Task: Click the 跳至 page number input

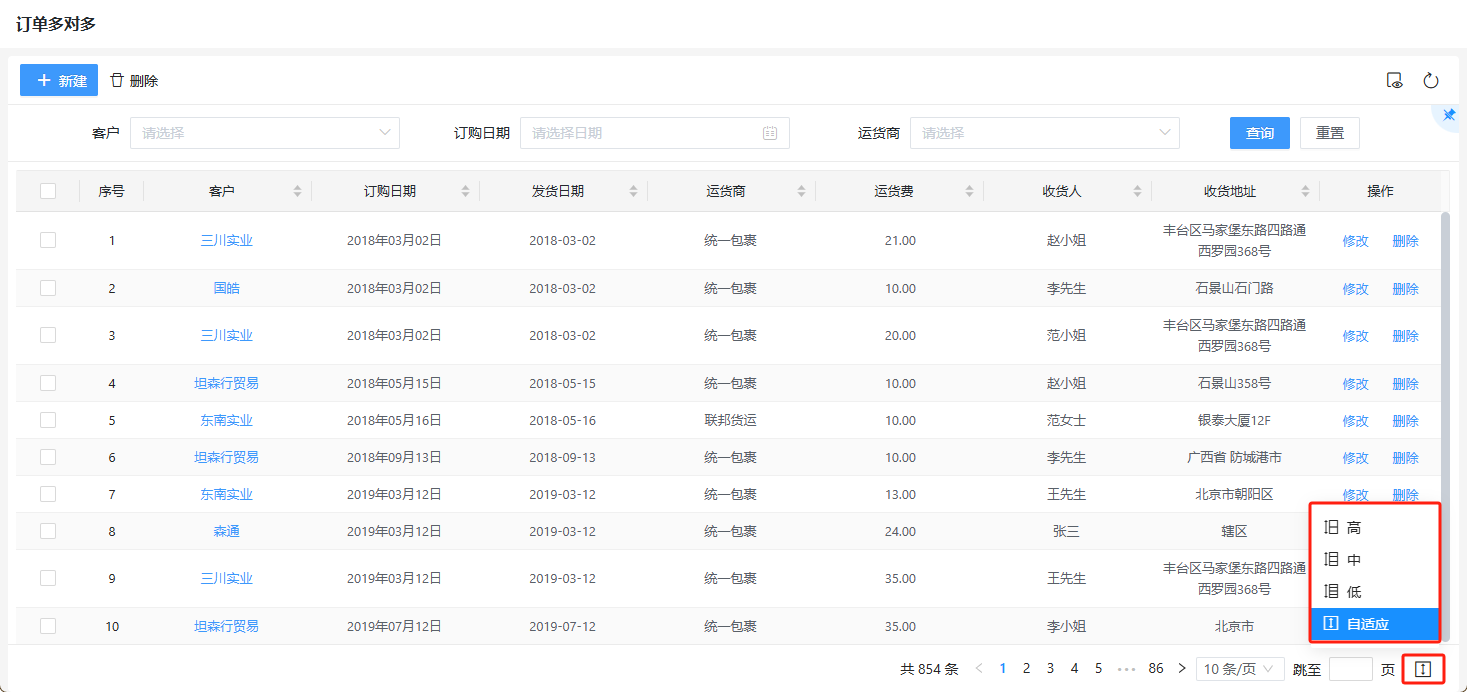Action: (x=1350, y=669)
